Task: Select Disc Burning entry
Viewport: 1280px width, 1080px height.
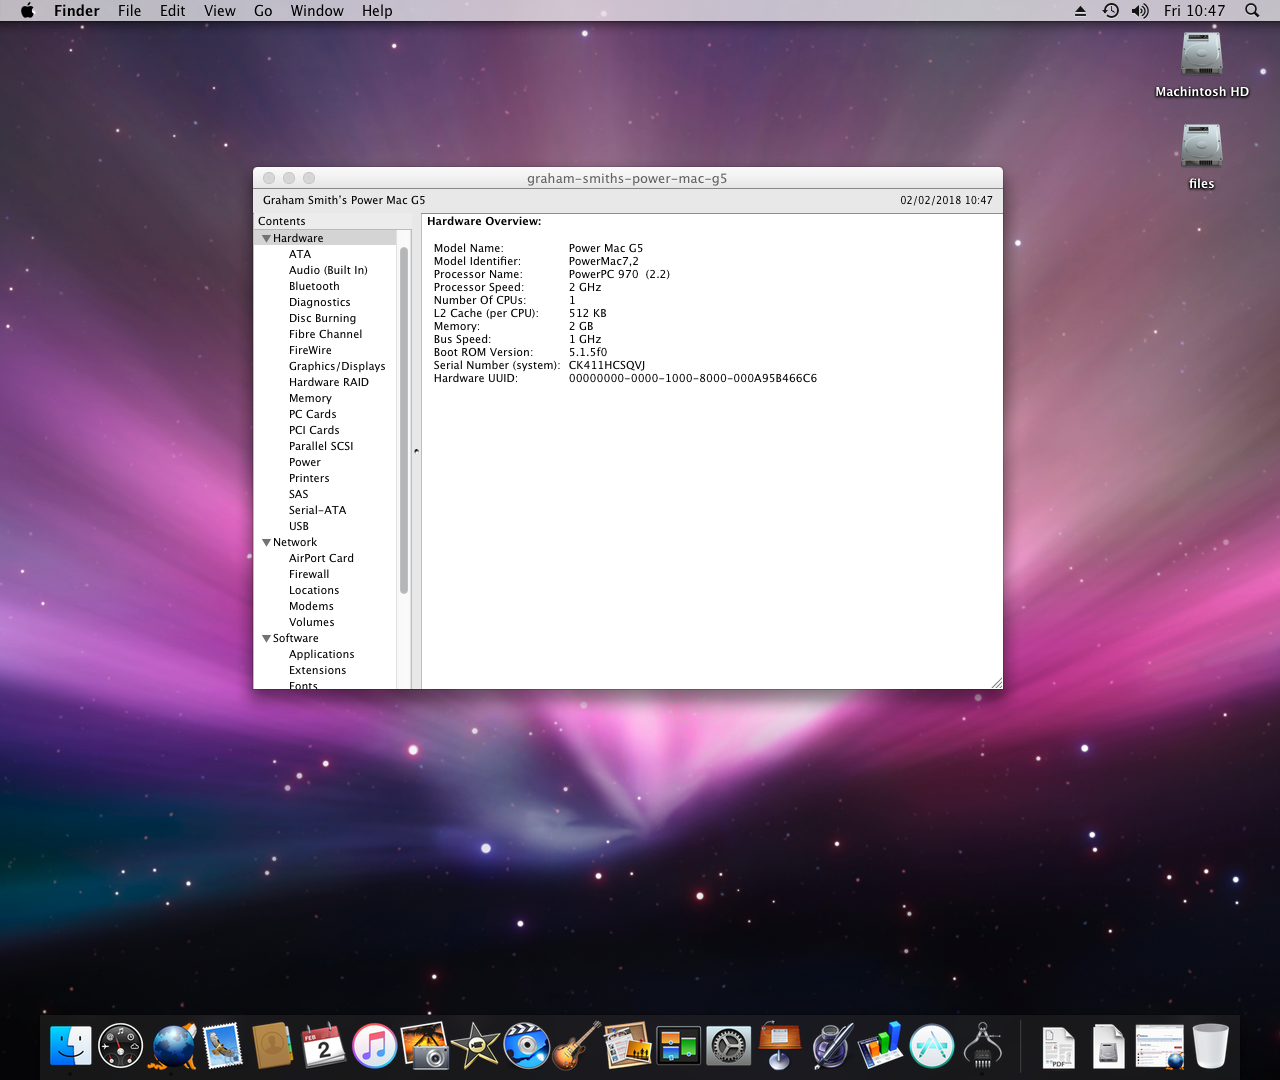Action: [x=322, y=318]
